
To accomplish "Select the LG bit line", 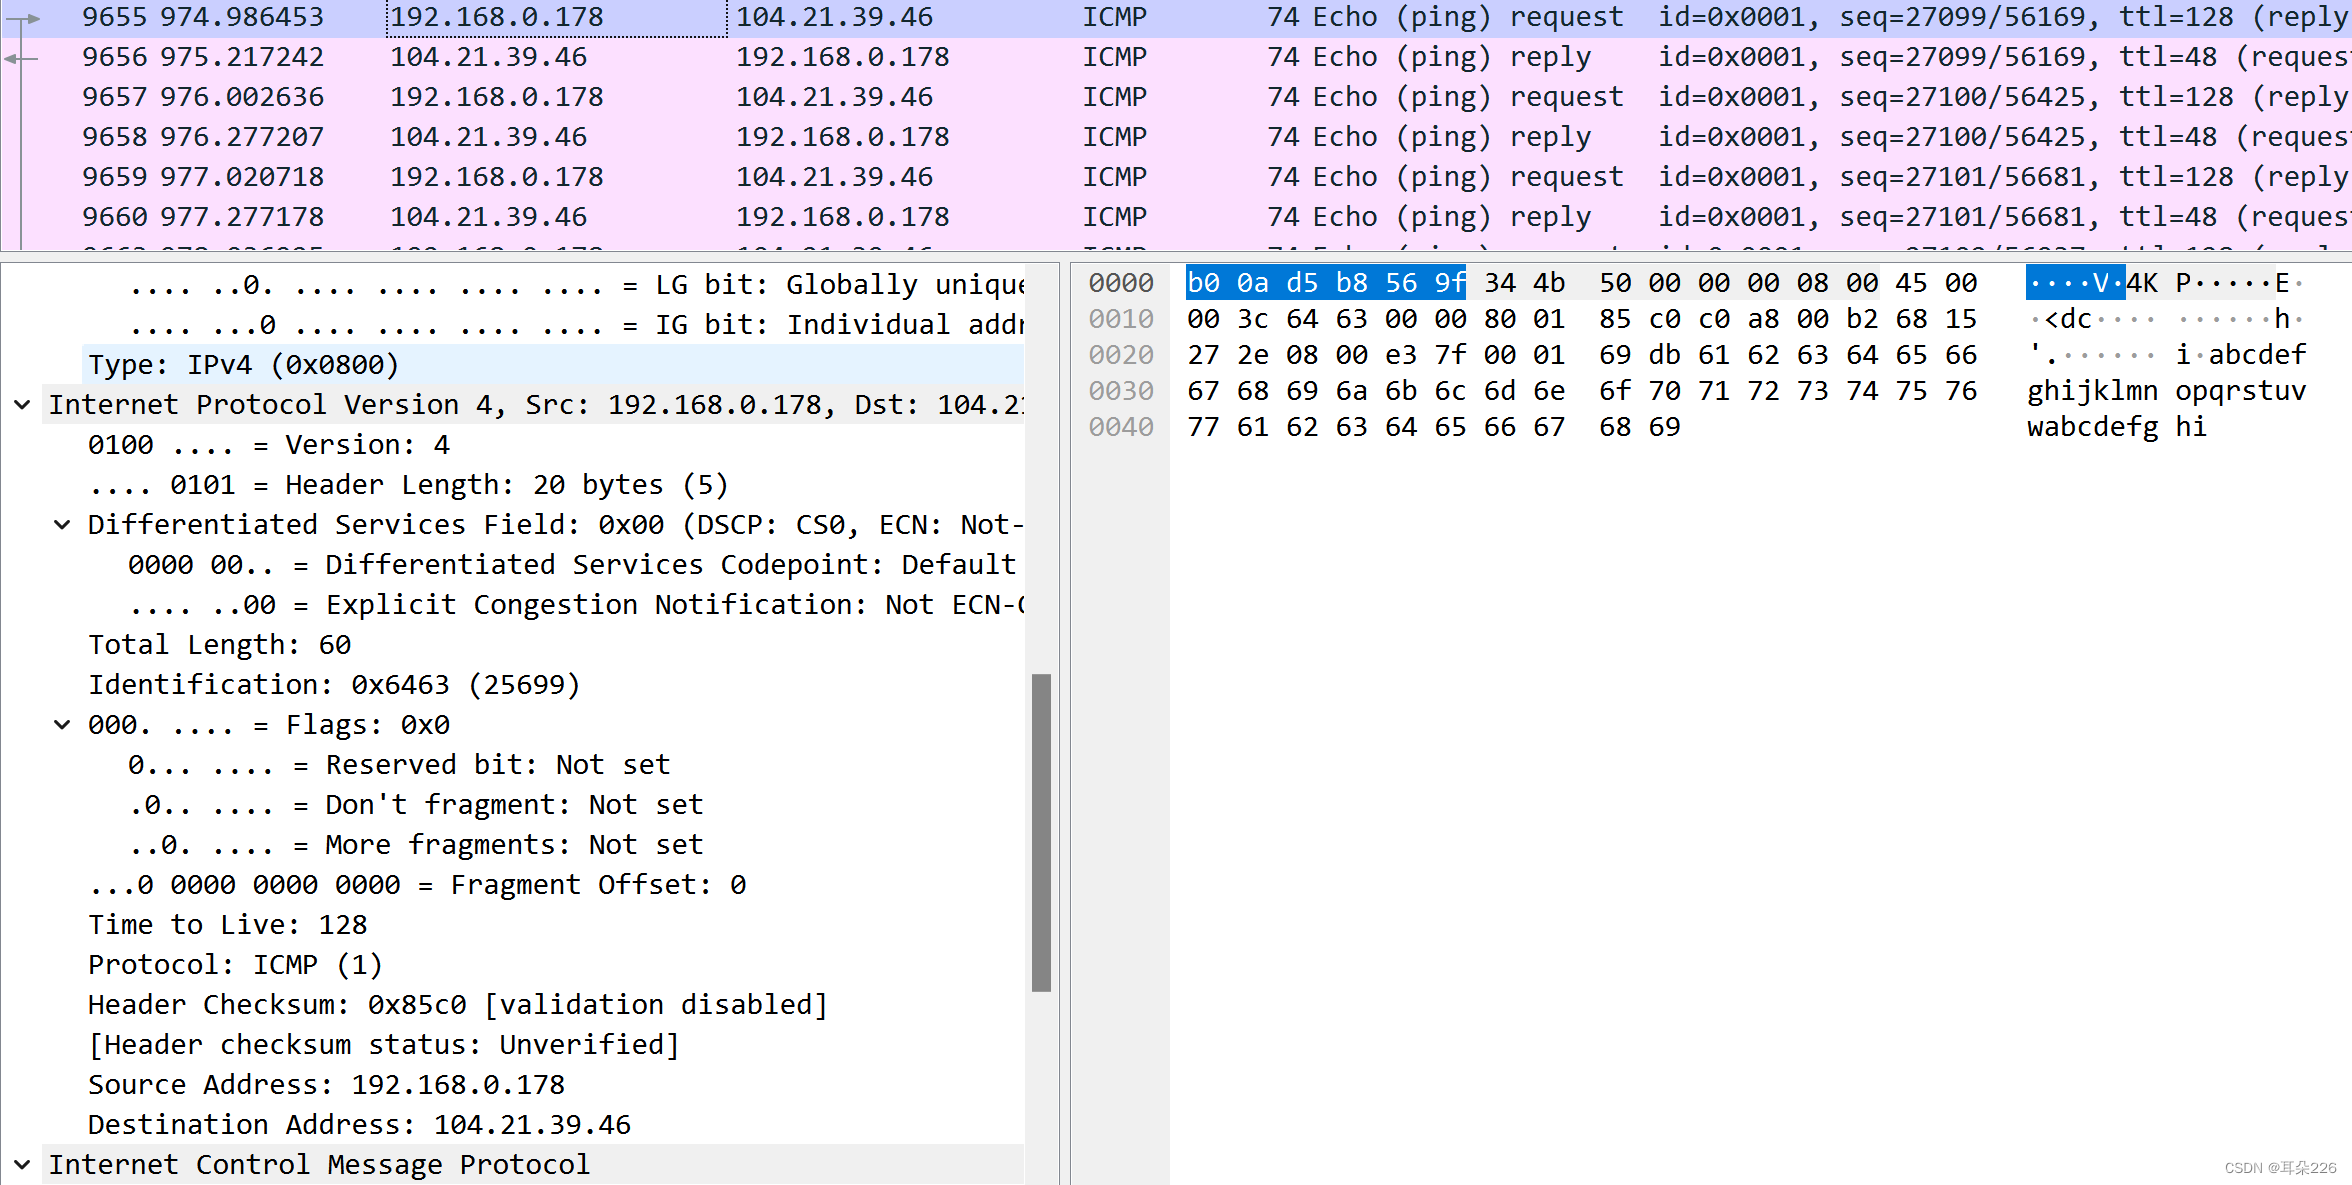I will 575,285.
